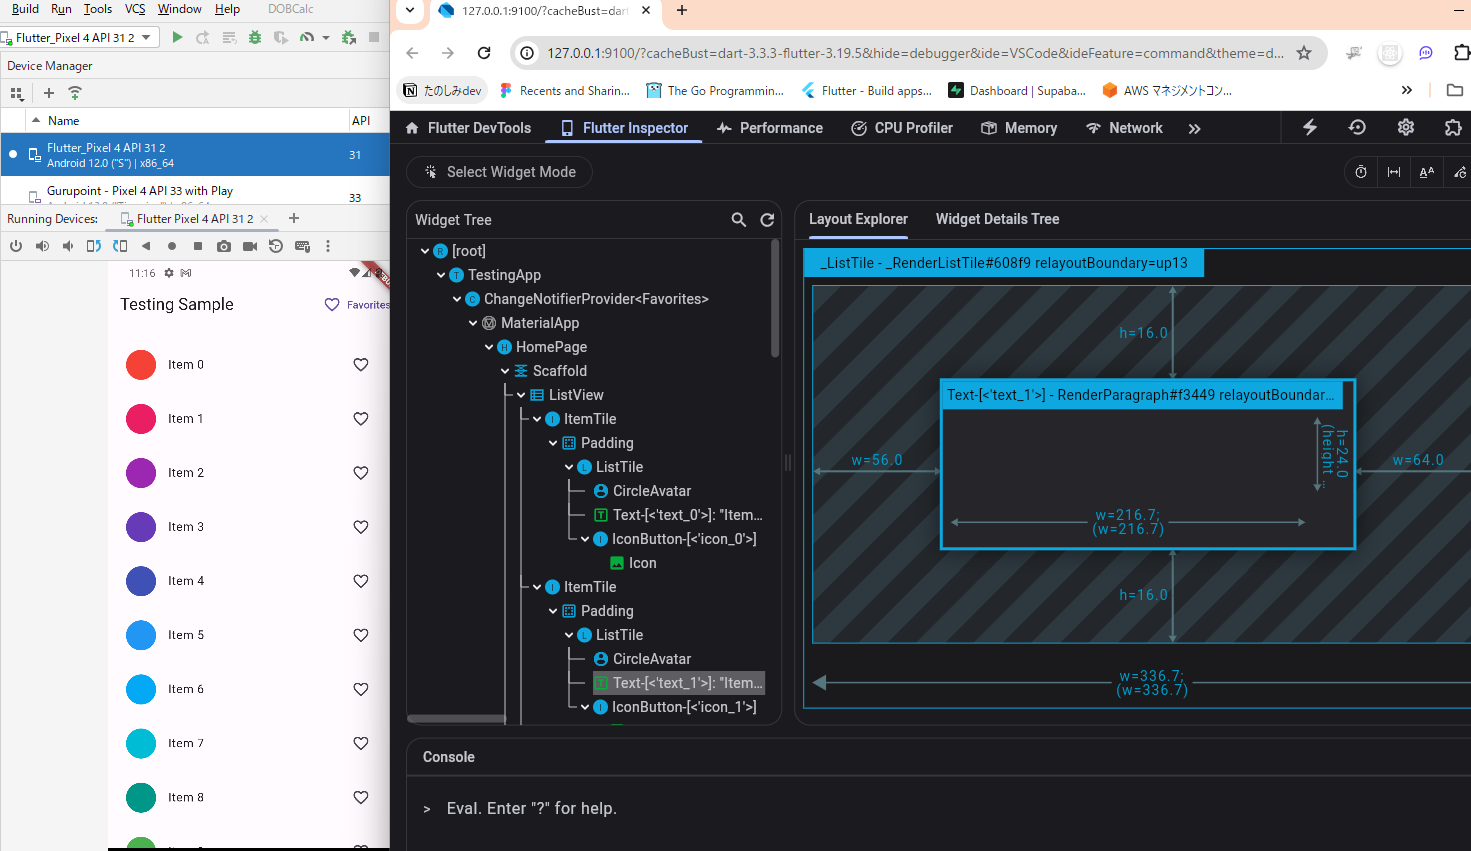Image resolution: width=1471 pixels, height=851 pixels.
Task: Open DevTools settings gear
Action: pos(1405,128)
